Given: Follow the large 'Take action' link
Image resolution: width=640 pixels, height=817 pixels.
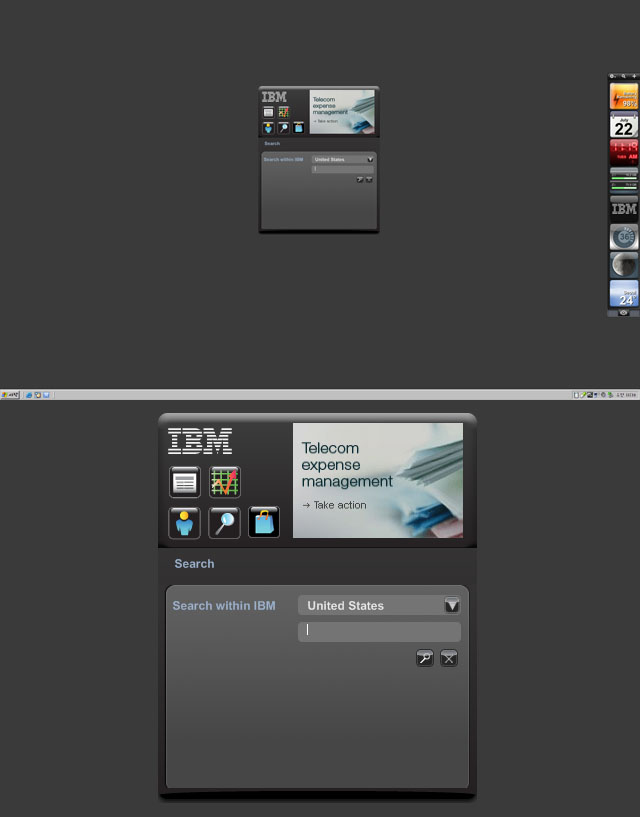Looking at the screenshot, I should click(x=335, y=505).
